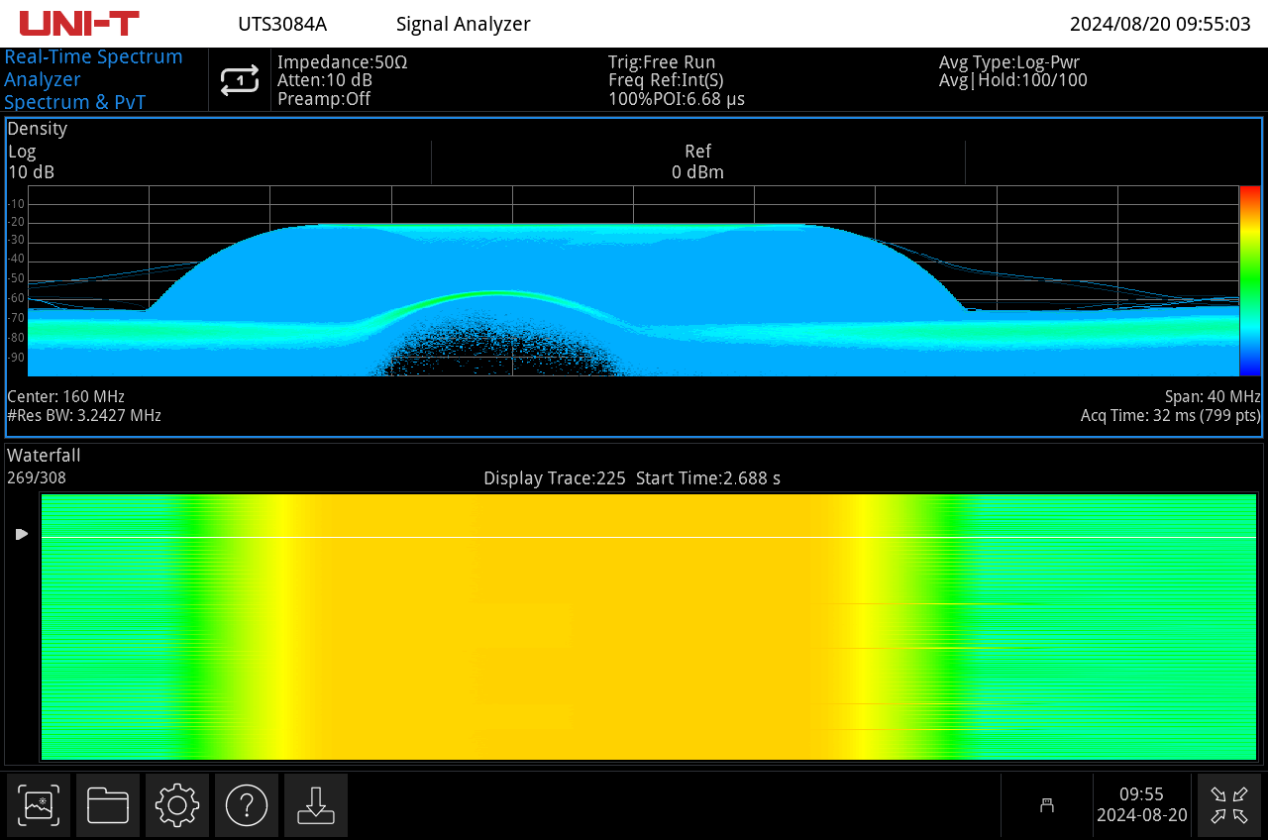
Task: Select the waterfall trace position arrow marker
Action: (22, 535)
